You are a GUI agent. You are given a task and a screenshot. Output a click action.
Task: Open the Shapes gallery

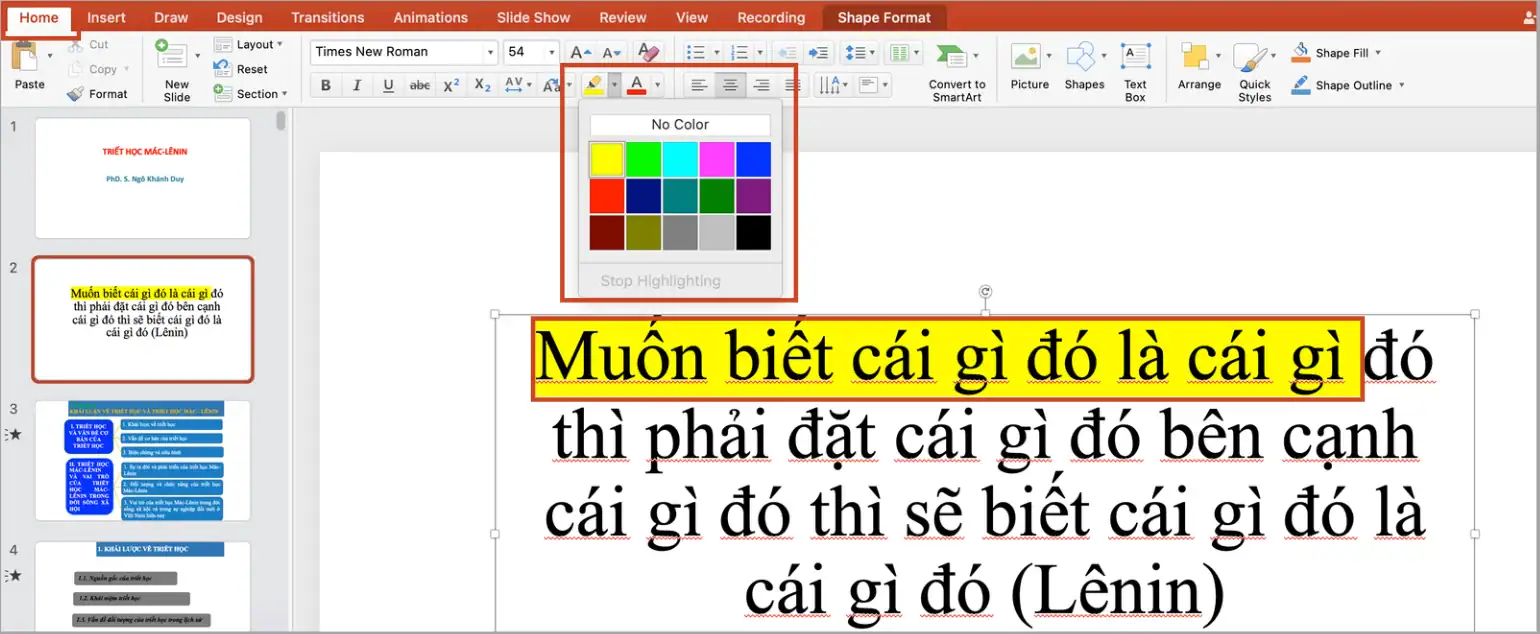click(1084, 66)
